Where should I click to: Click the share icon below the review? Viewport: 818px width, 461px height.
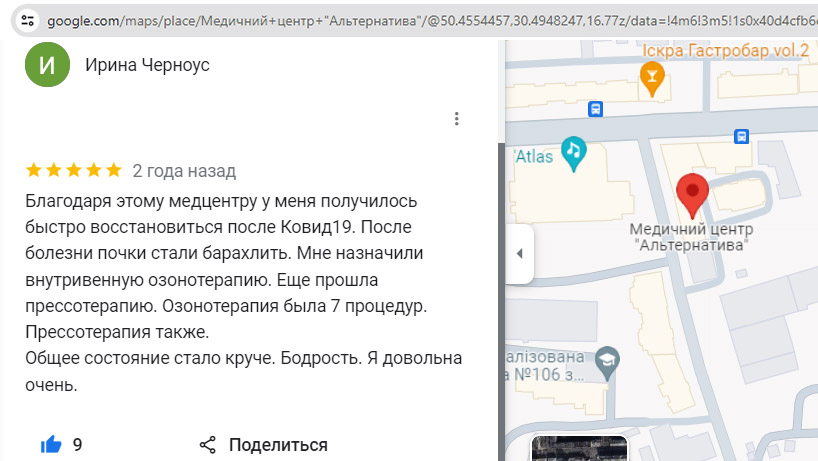coord(208,445)
